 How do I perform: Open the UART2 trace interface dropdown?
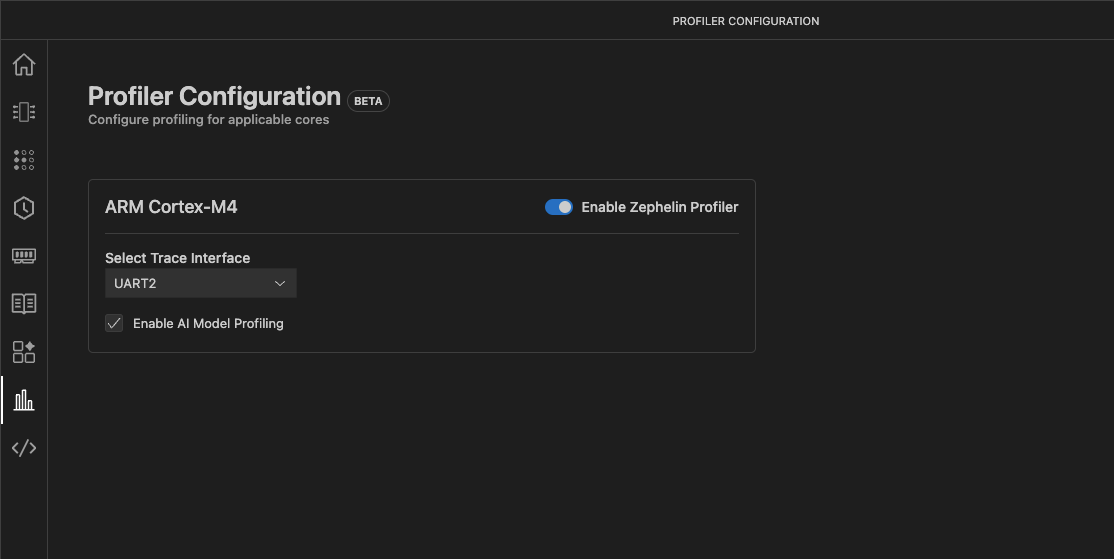coord(200,283)
